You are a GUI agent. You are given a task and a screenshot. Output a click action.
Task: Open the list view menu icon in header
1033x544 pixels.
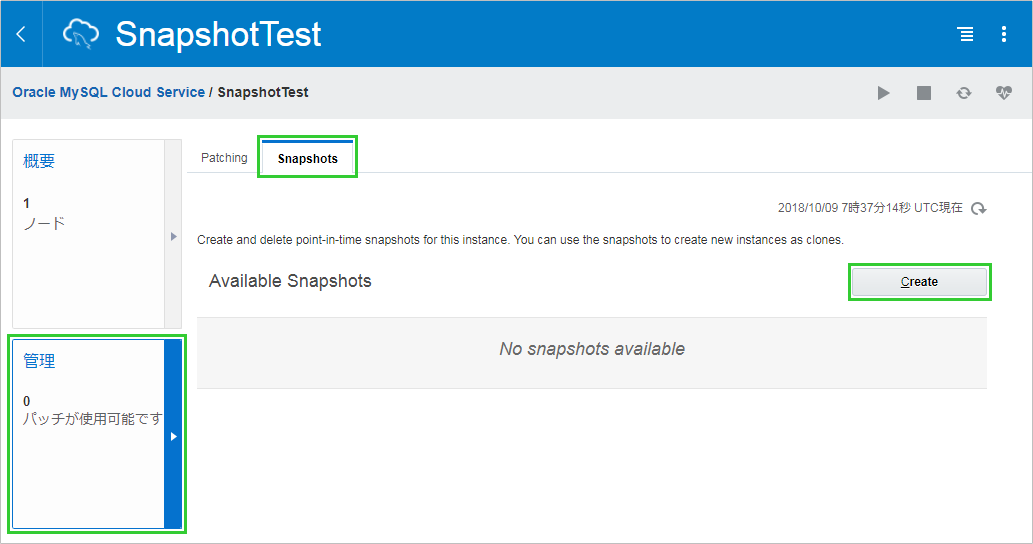click(x=965, y=34)
